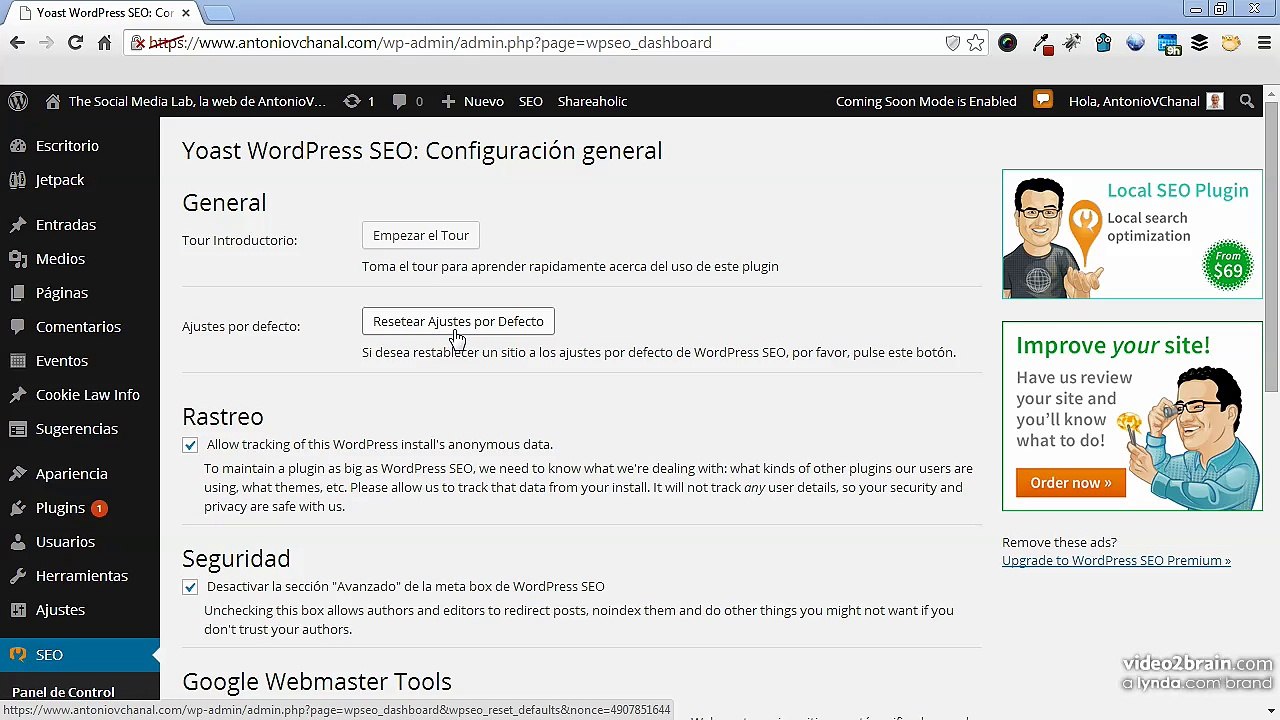
Task: Open a new browser tab
Action: pyautogui.click(x=218, y=13)
